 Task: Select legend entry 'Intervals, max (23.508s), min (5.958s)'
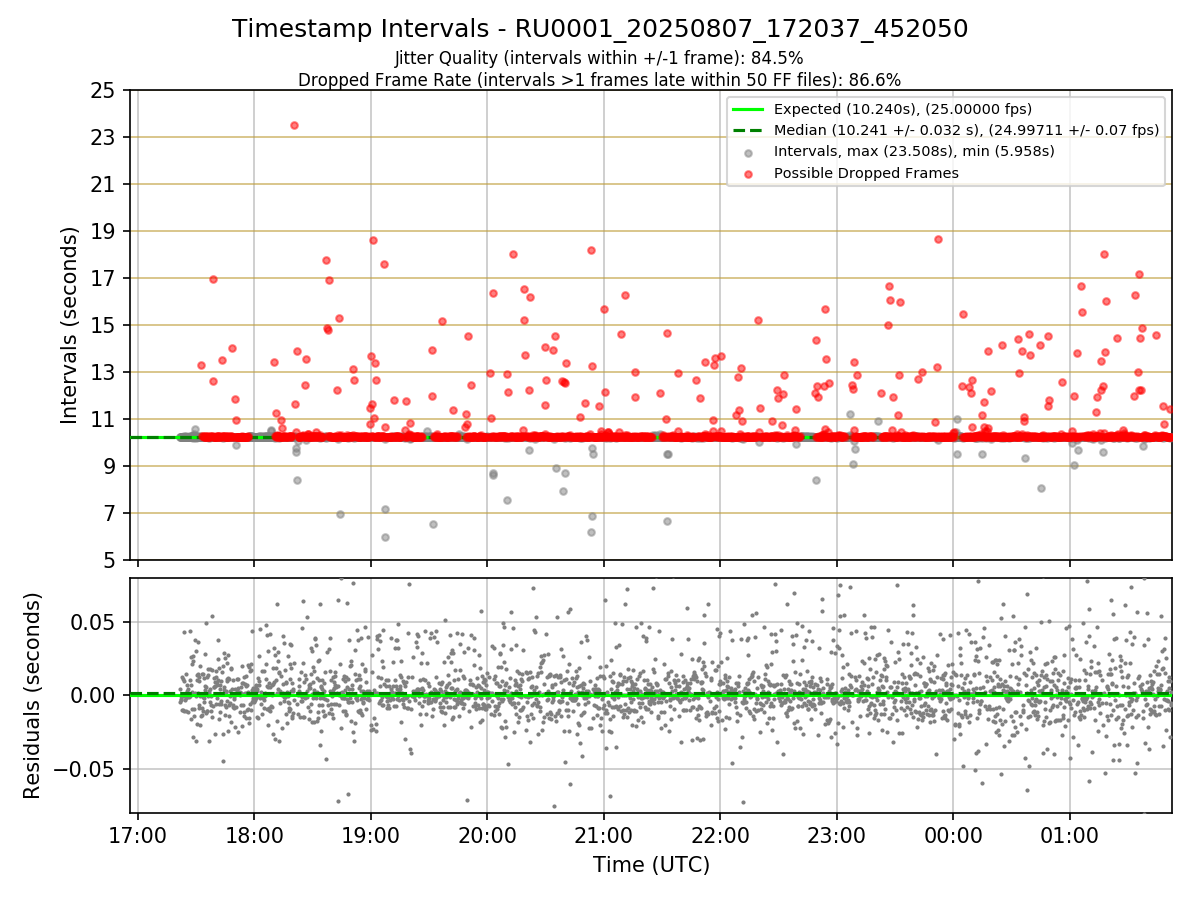[914, 151]
